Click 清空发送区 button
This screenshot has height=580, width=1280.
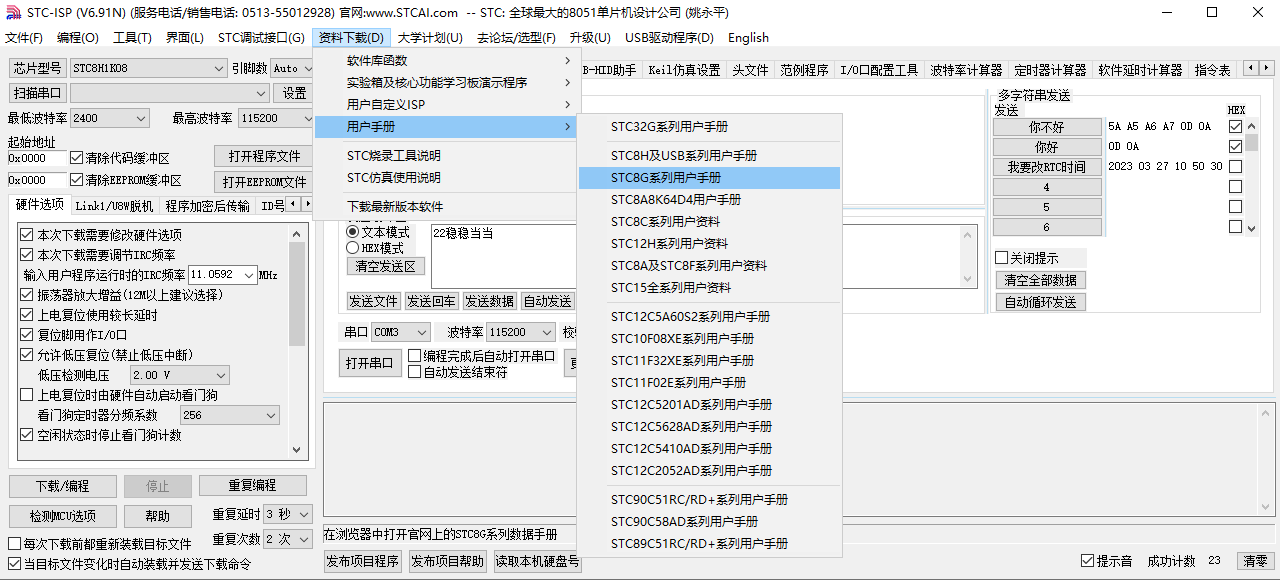point(386,267)
